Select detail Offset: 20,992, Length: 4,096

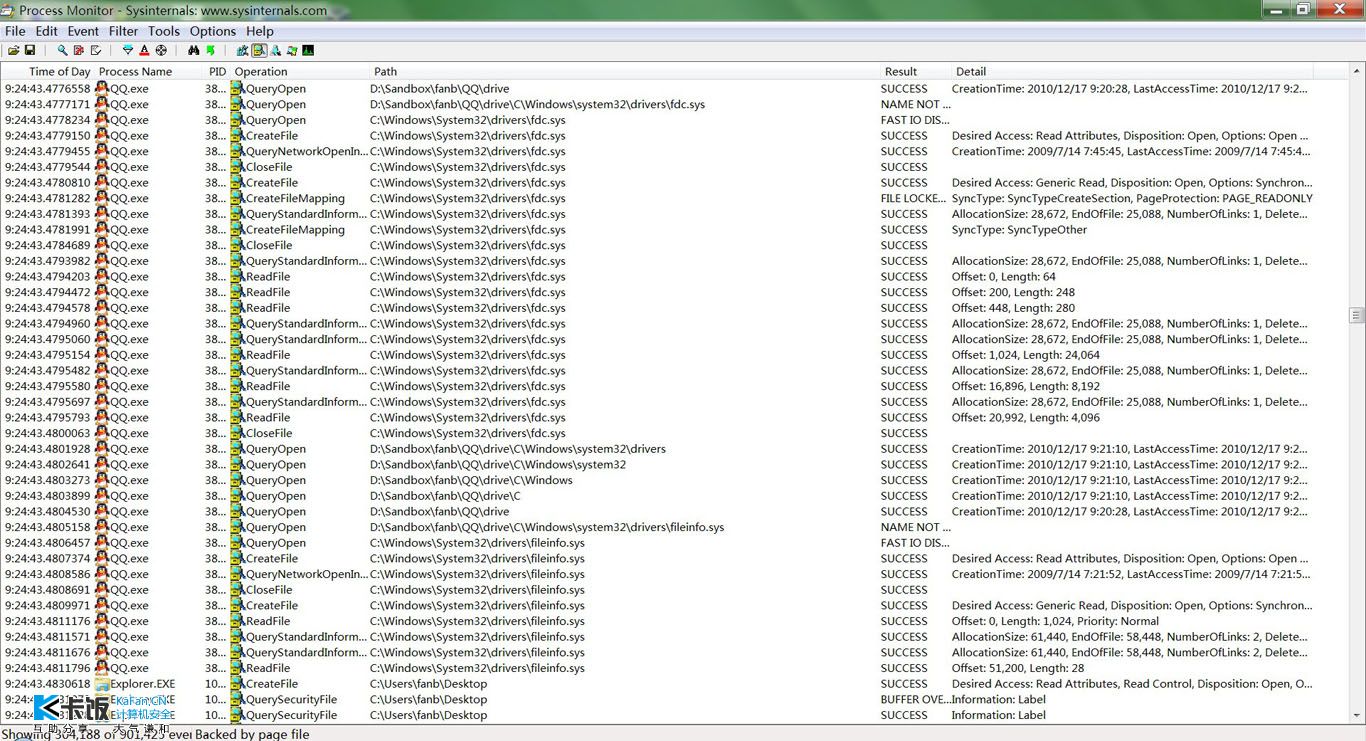[1026, 417]
